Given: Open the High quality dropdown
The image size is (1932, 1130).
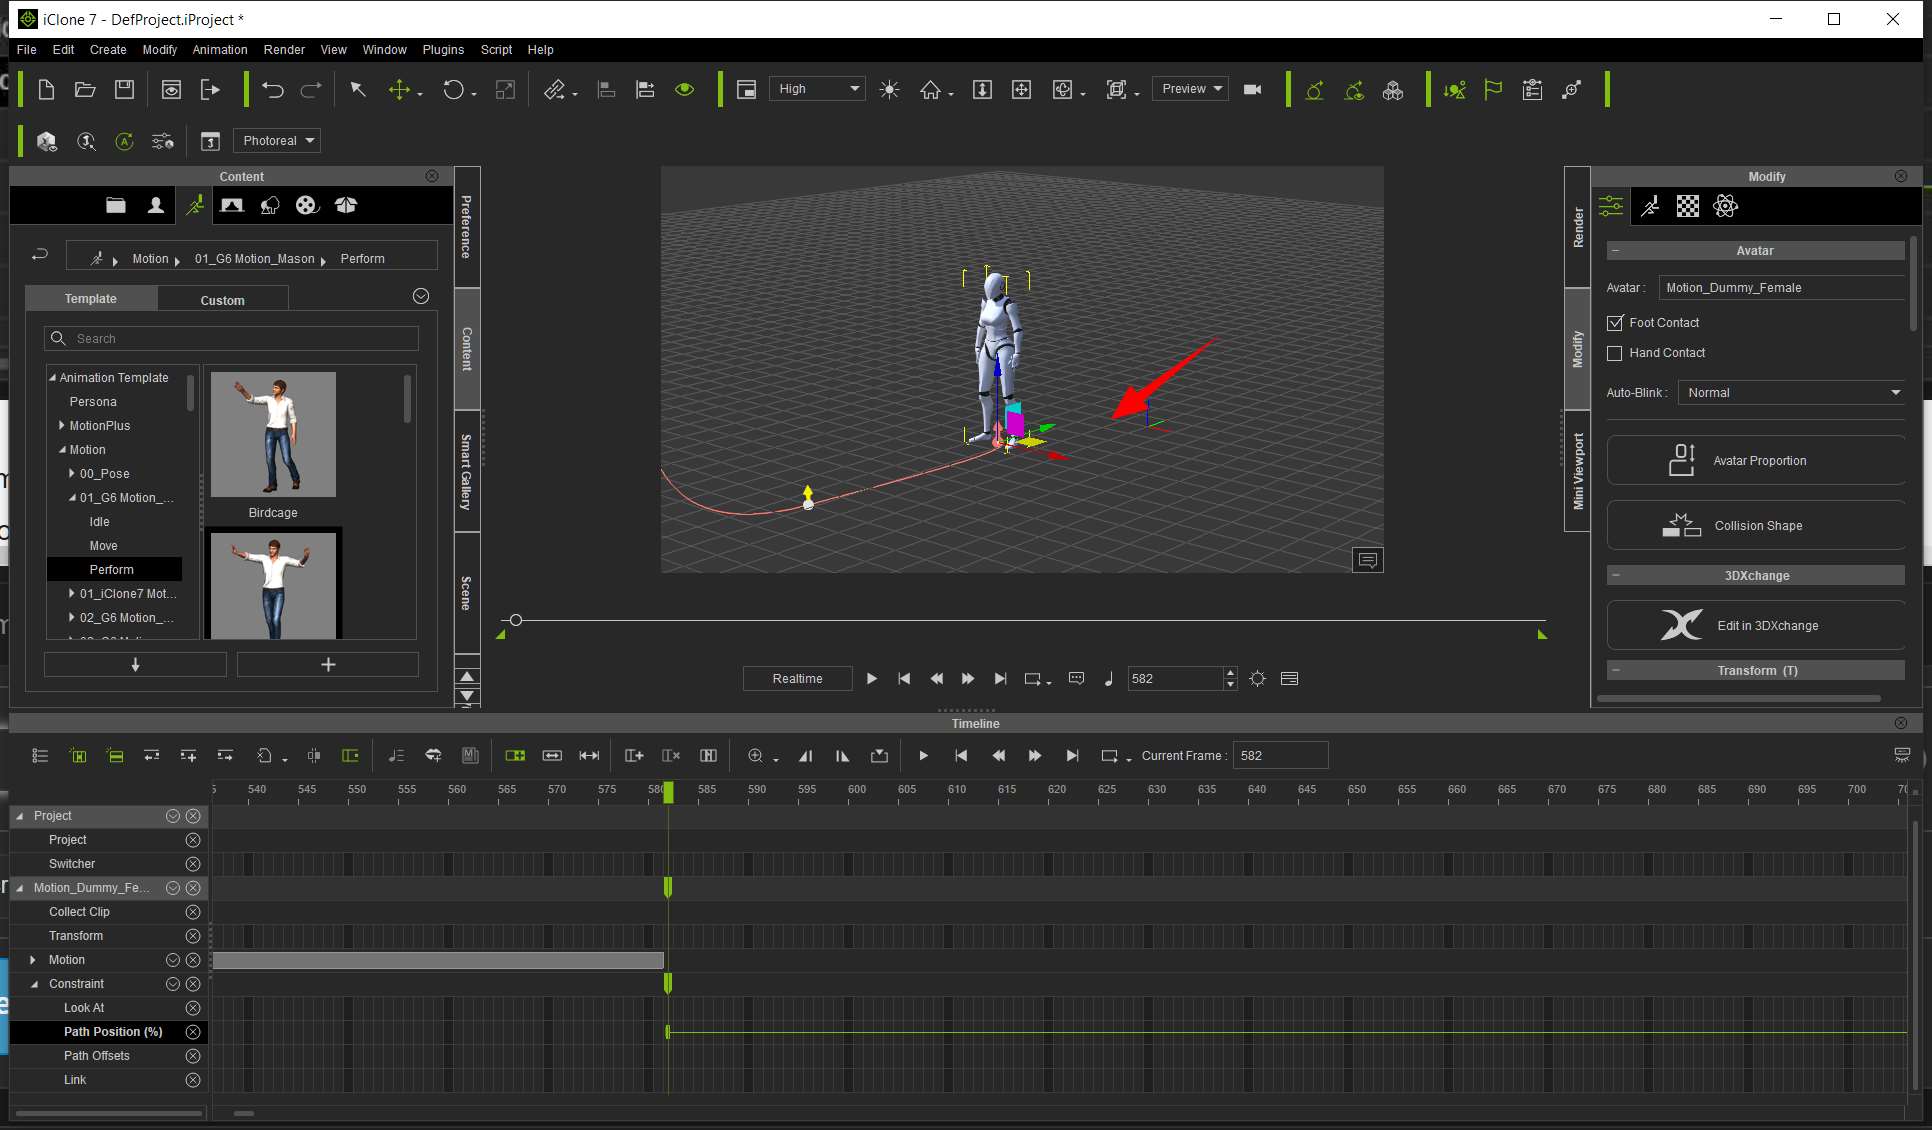Looking at the screenshot, I should click(x=817, y=89).
